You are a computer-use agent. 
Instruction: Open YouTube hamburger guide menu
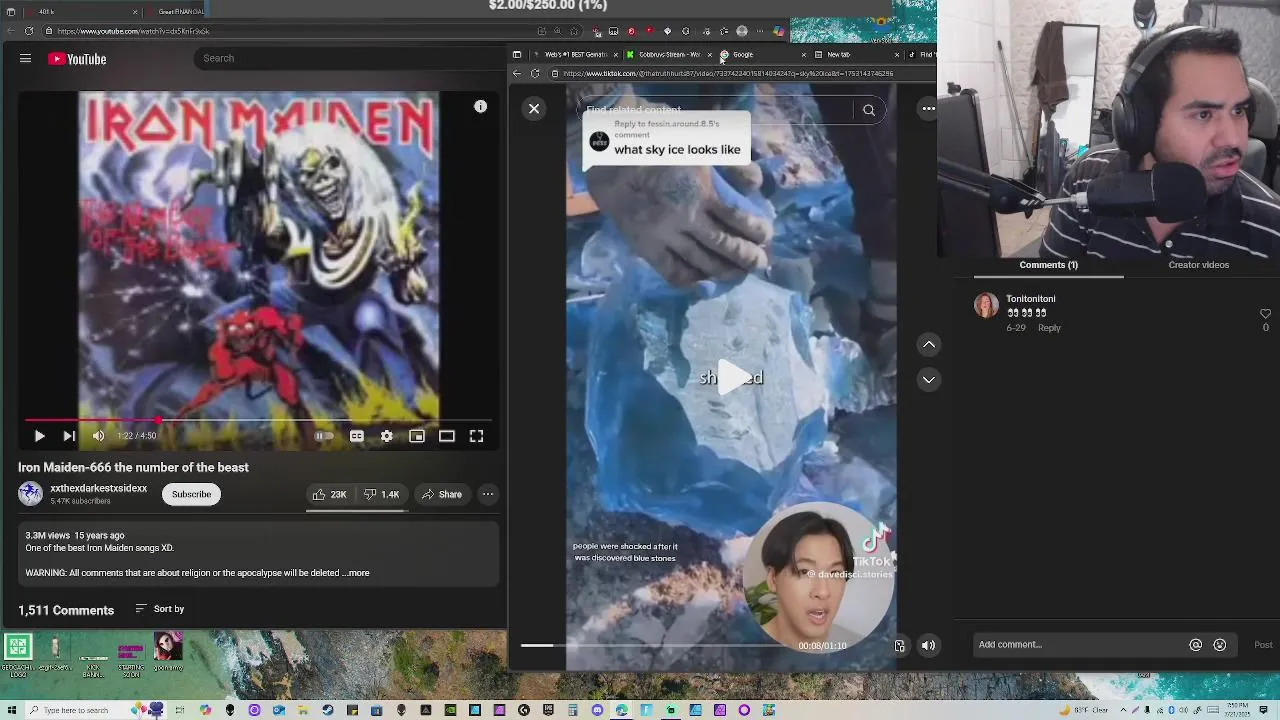tap(25, 59)
